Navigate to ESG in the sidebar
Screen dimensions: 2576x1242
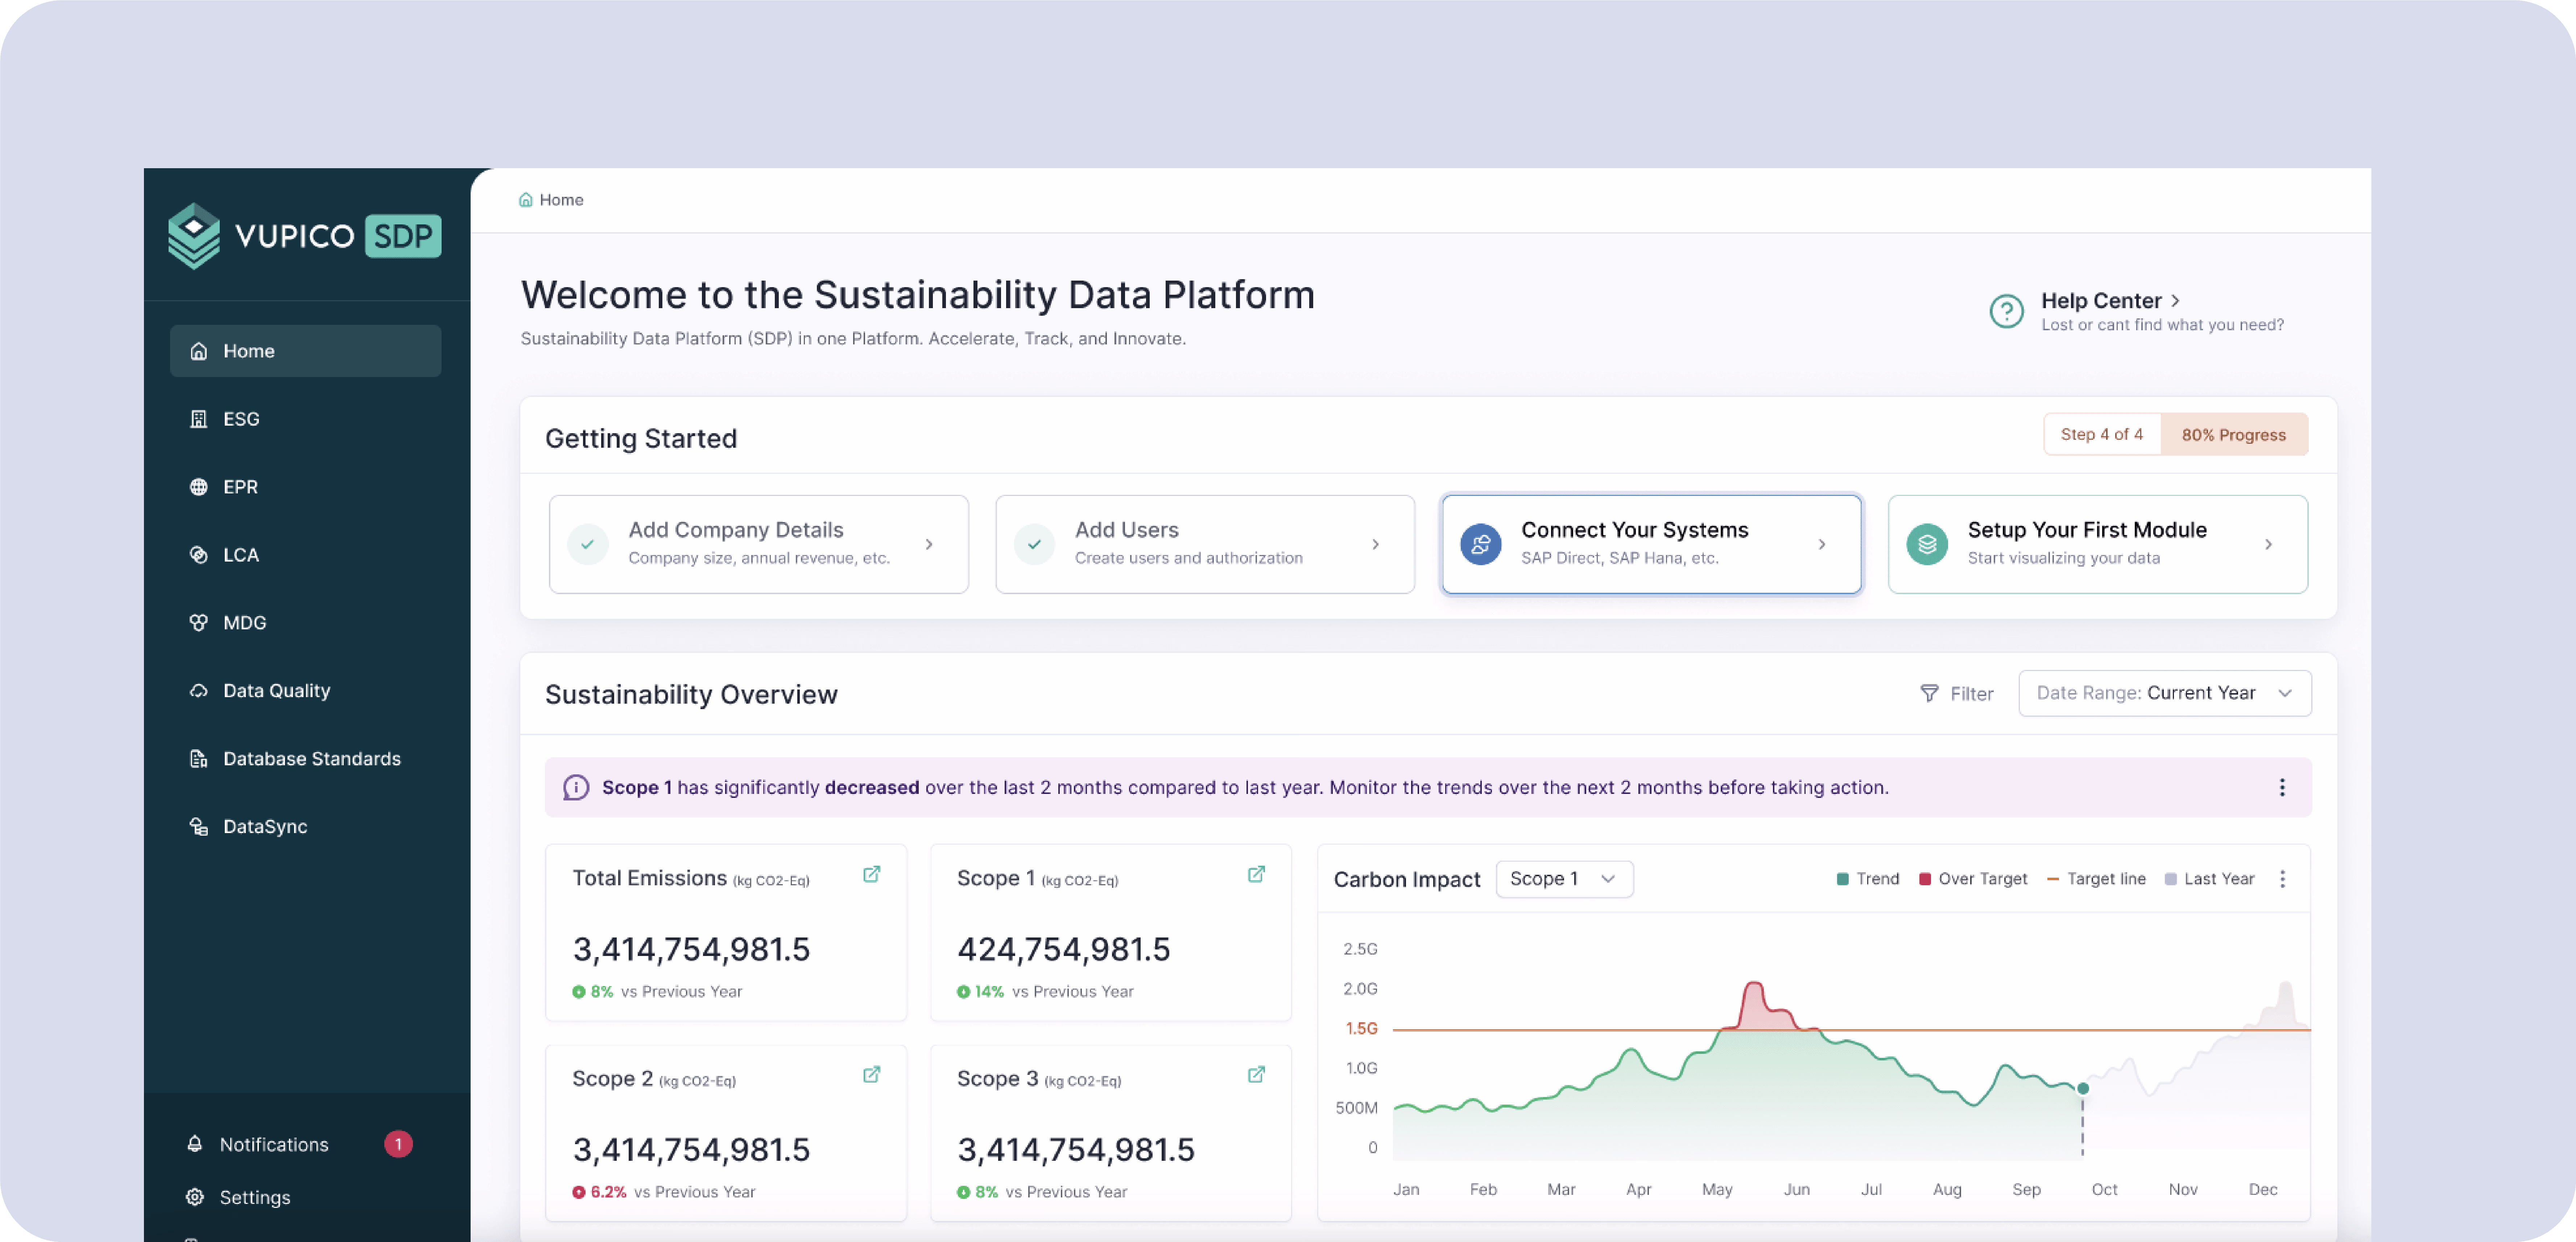241,419
